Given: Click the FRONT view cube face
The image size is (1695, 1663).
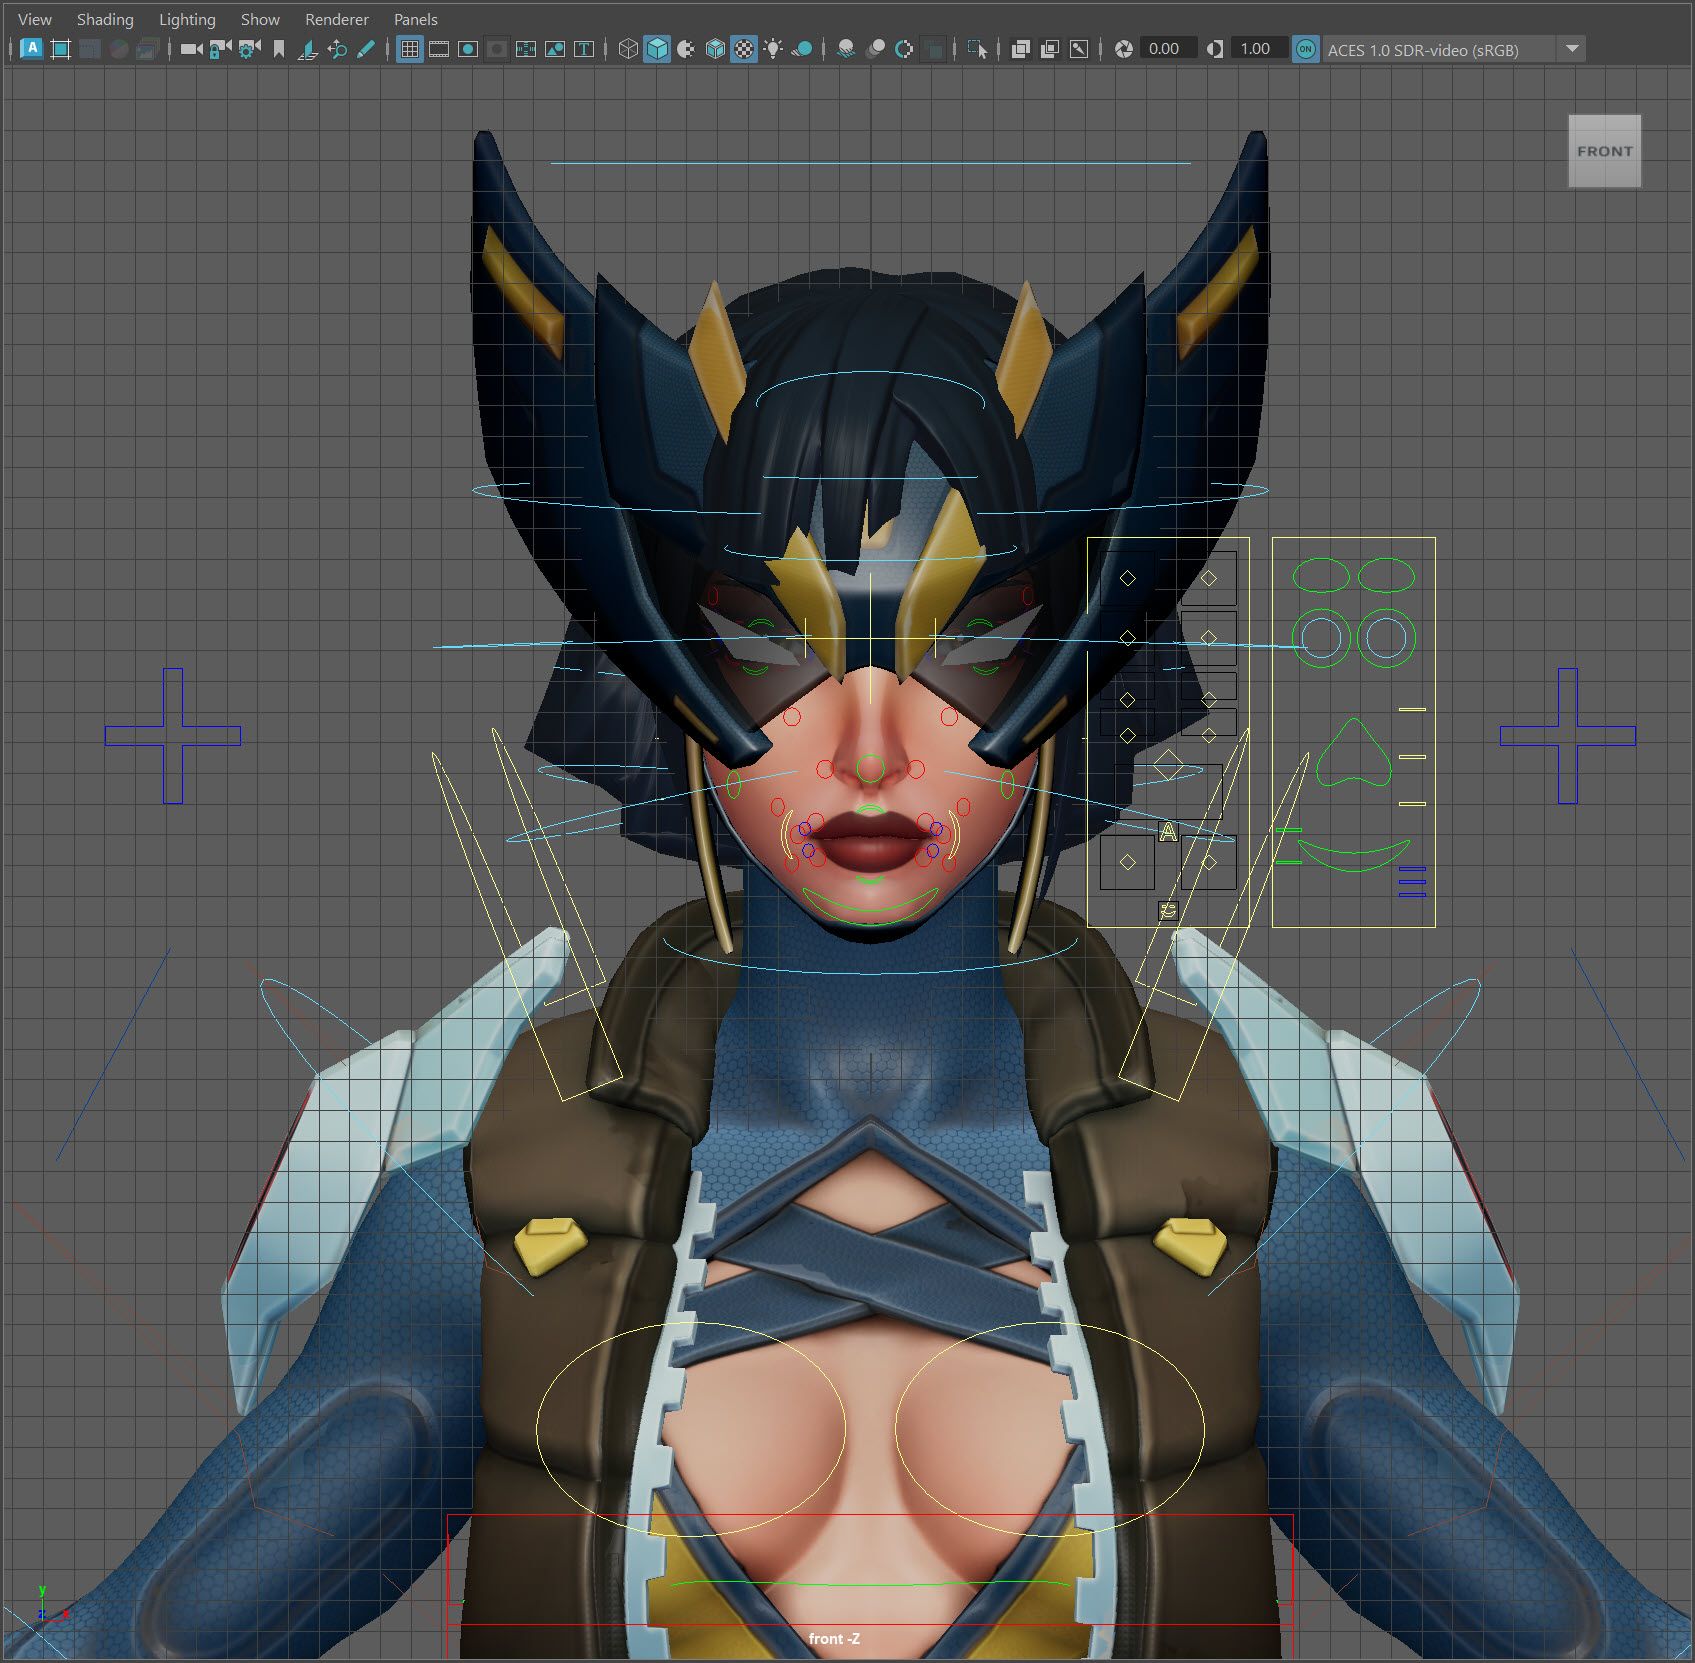Looking at the screenshot, I should [1604, 151].
